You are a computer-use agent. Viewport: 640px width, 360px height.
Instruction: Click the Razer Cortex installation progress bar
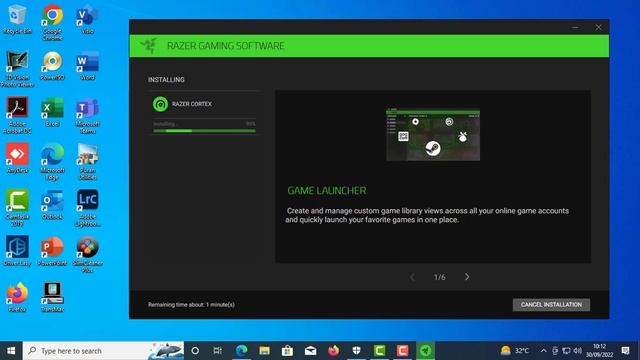click(204, 131)
